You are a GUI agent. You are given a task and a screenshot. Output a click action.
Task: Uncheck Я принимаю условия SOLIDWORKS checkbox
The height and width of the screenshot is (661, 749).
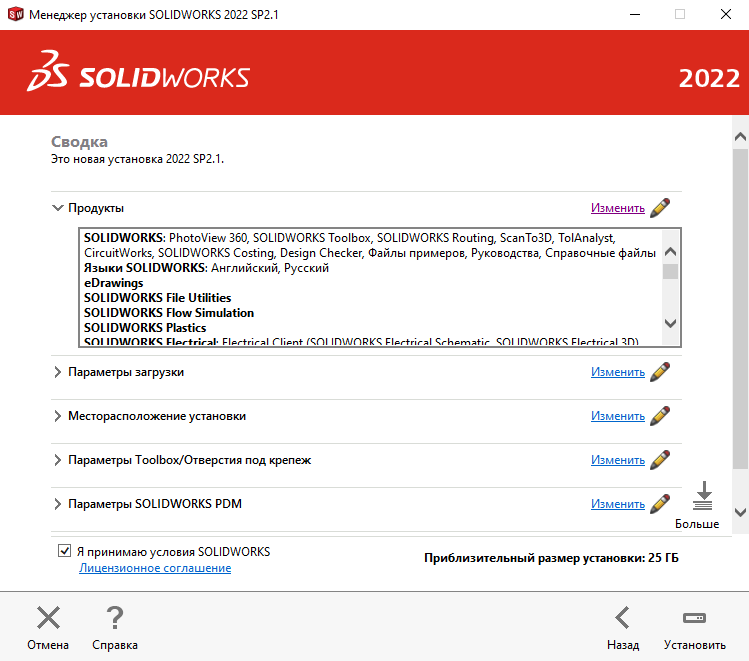[64, 551]
